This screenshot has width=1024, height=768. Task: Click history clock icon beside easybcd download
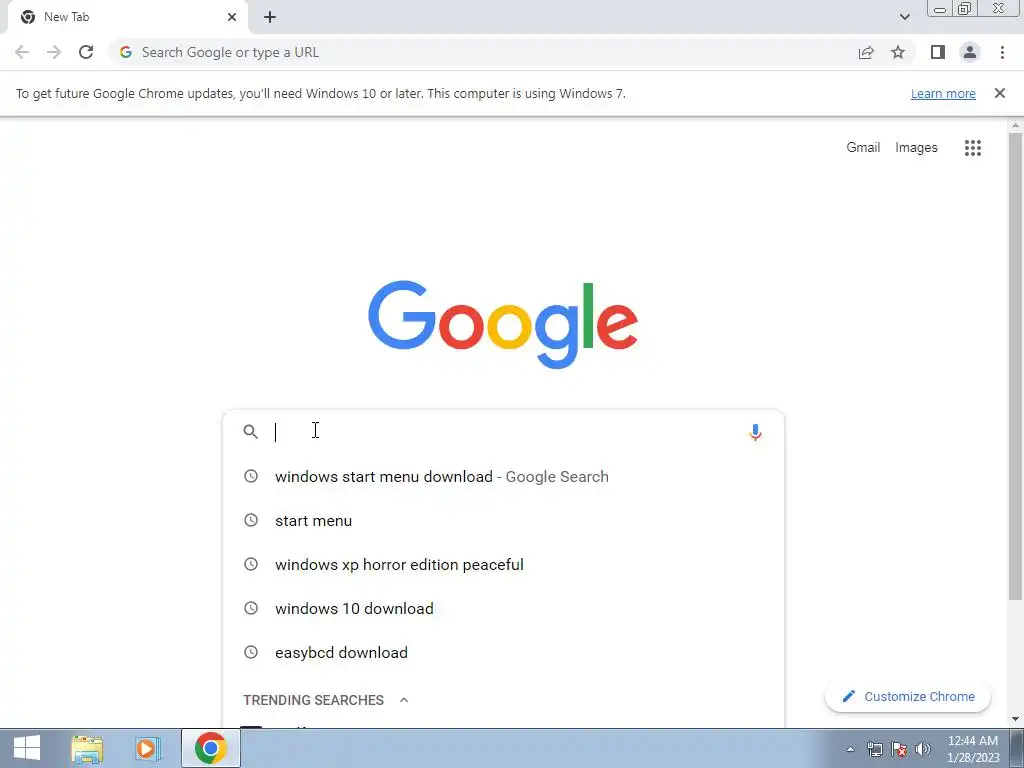click(x=251, y=652)
